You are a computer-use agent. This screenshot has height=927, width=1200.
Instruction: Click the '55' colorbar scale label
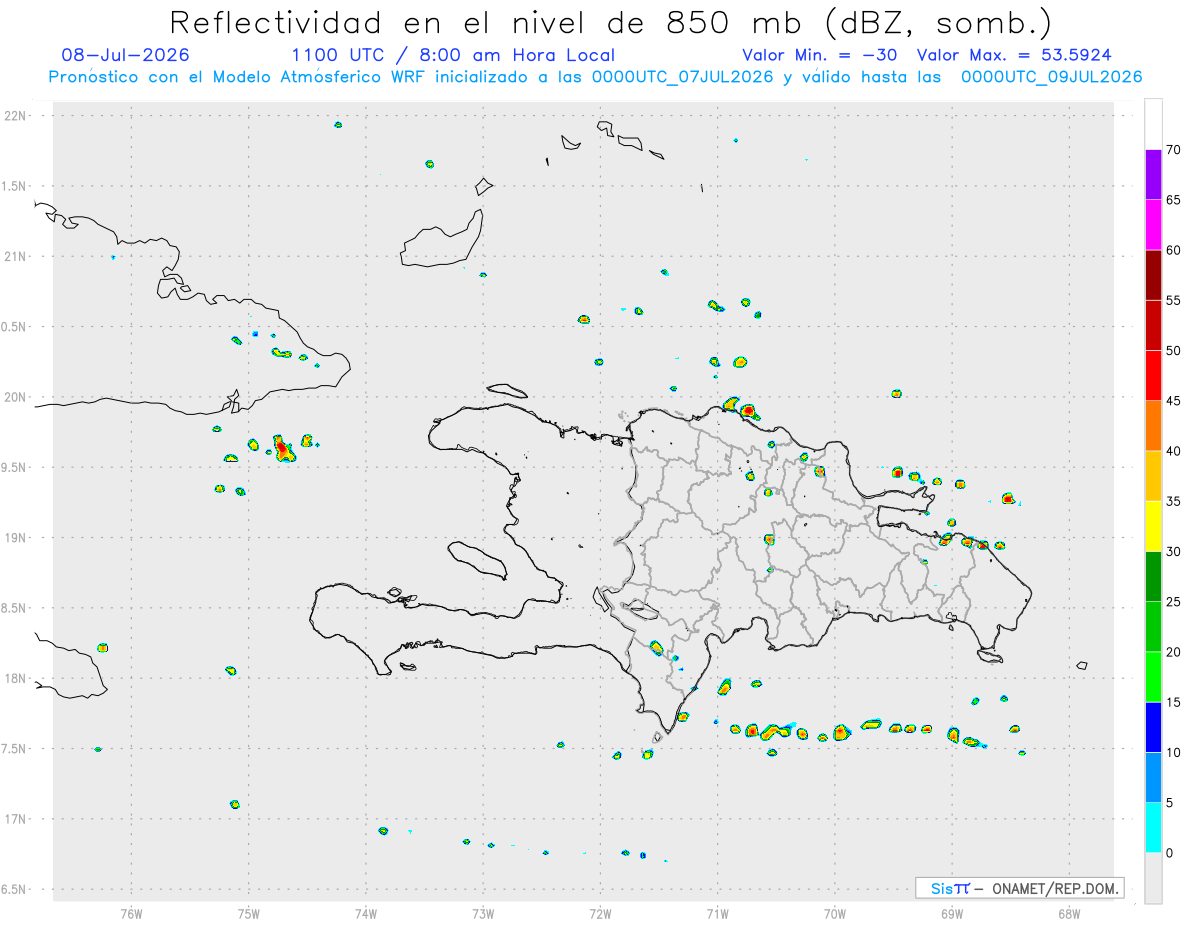tap(1173, 300)
